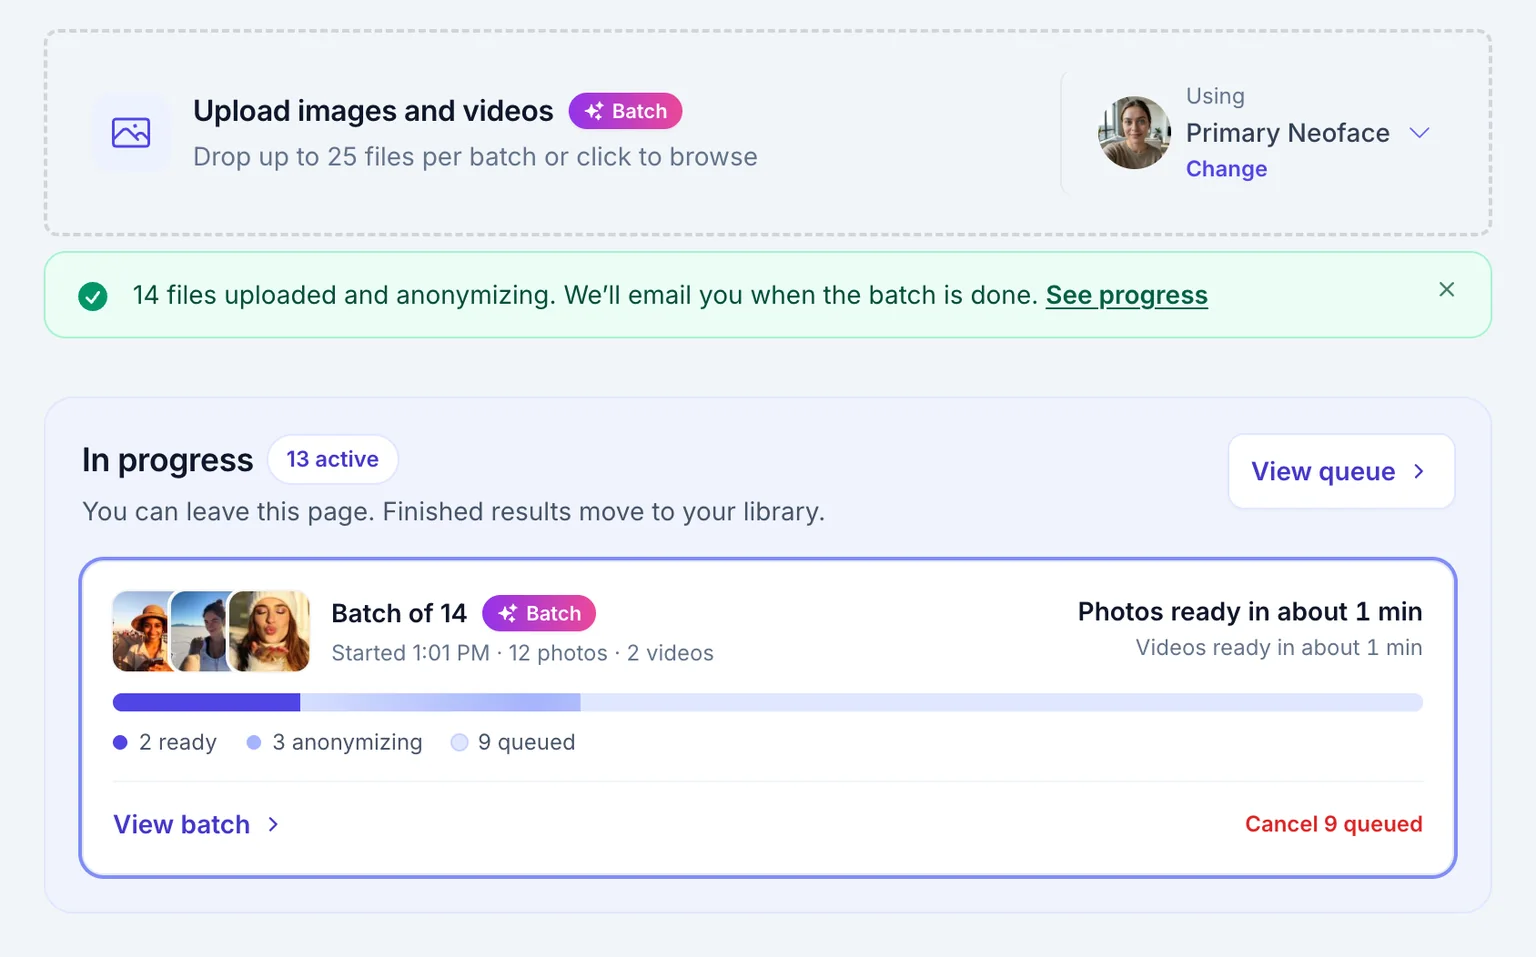The width and height of the screenshot is (1536, 957).
Task: Click the 9 queued legend dot
Action: click(x=459, y=742)
